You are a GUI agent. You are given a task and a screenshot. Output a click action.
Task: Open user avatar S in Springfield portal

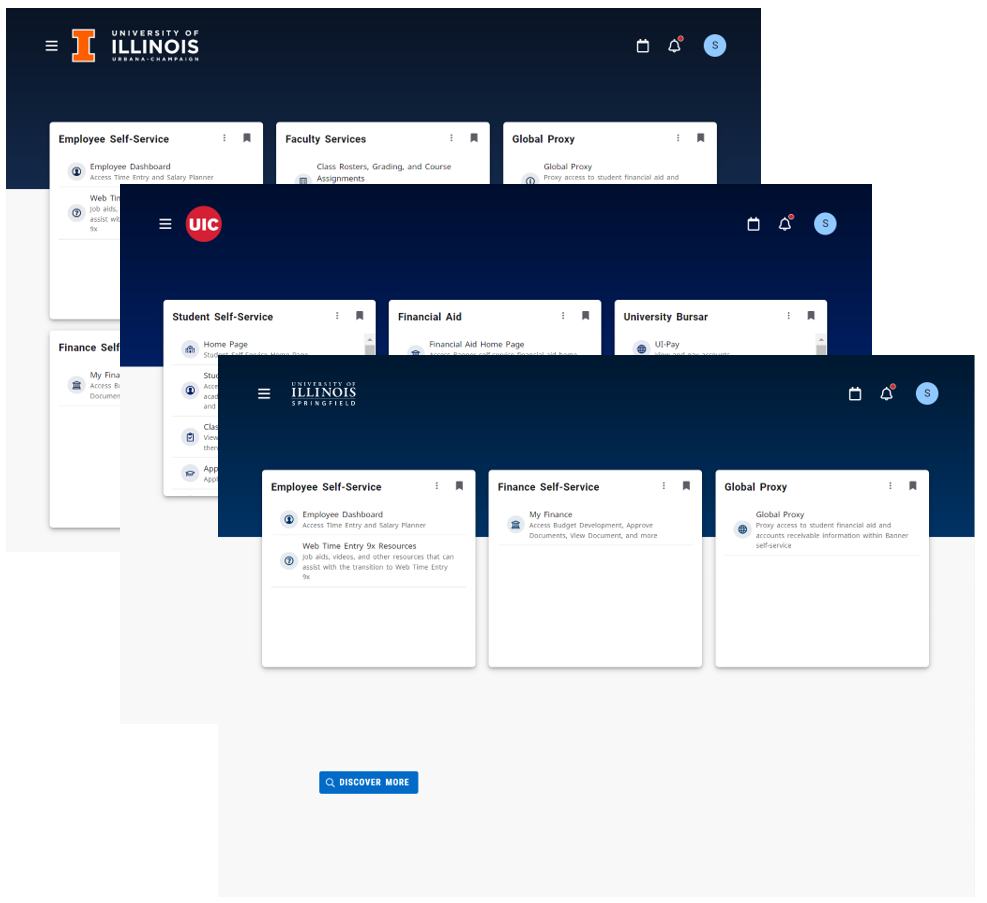coord(927,393)
